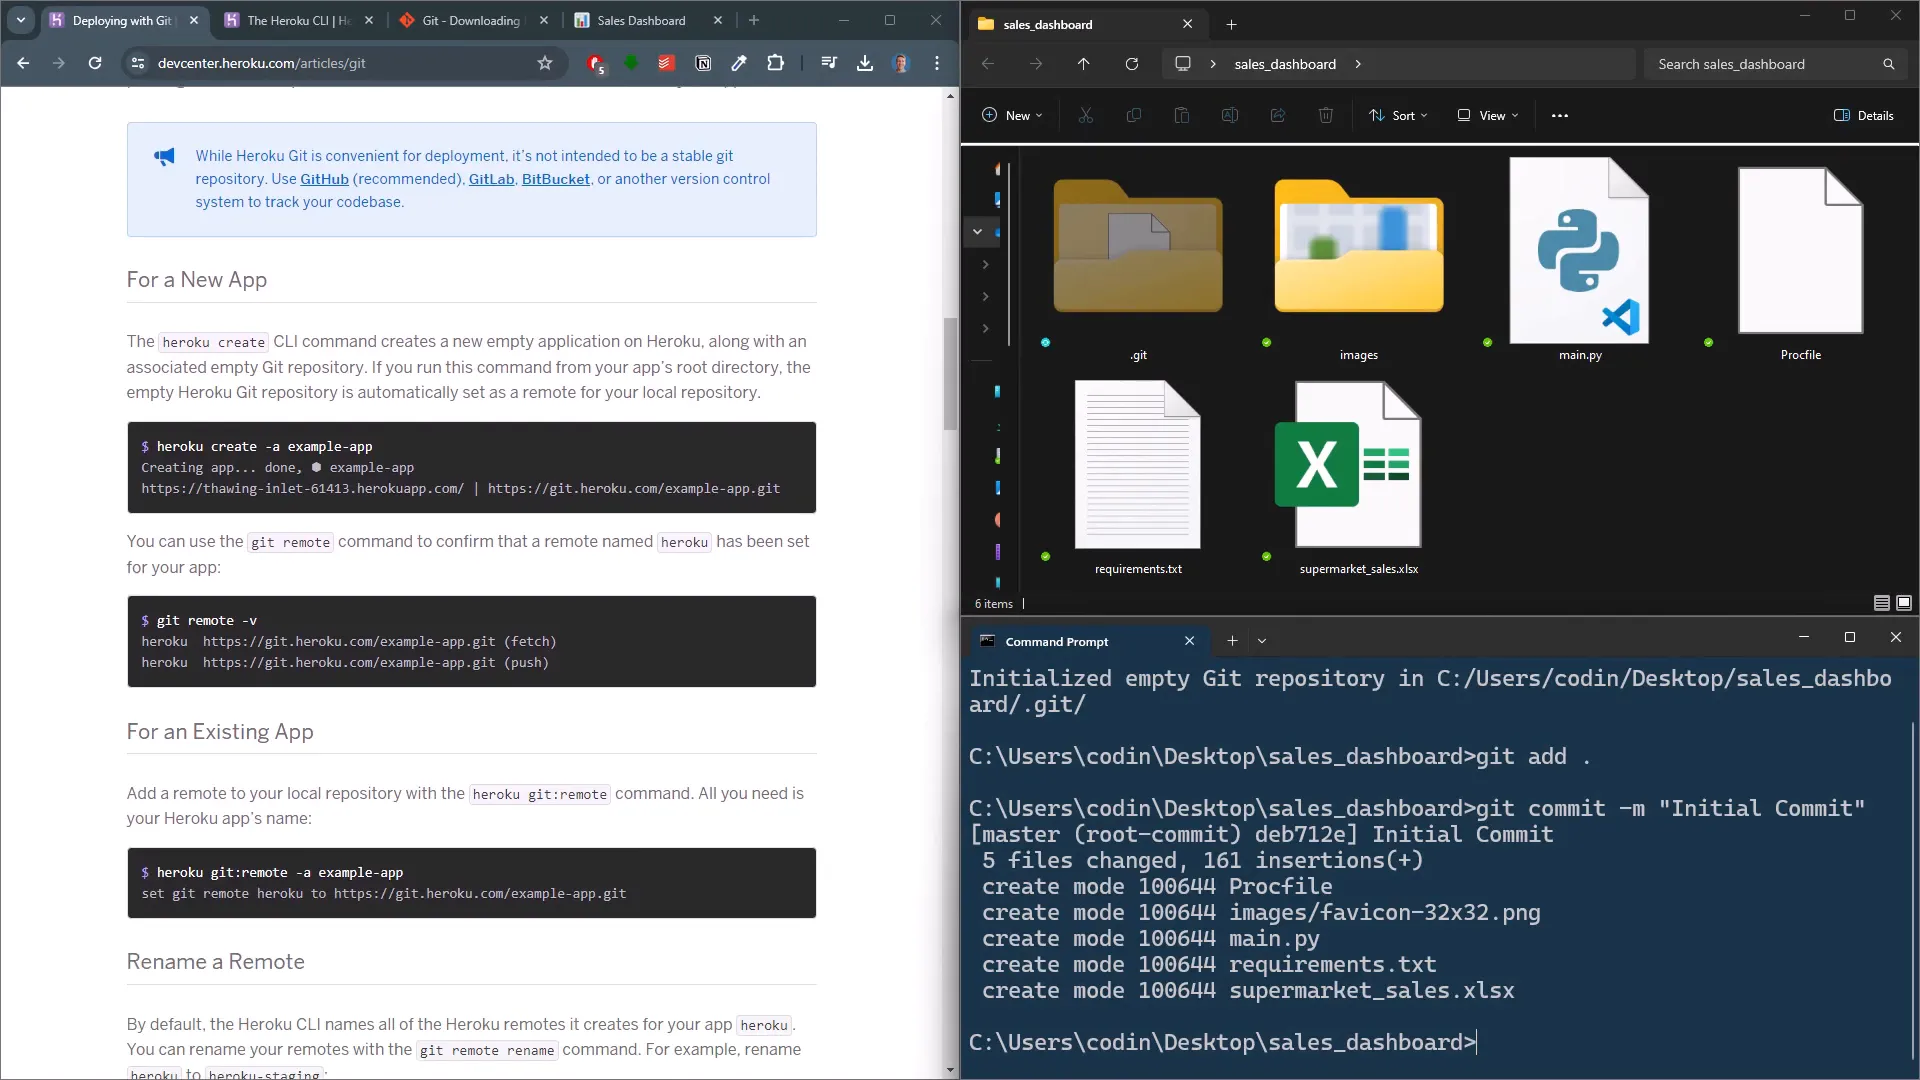
Task: Open the View dropdown in Explorer
Action: [1488, 116]
